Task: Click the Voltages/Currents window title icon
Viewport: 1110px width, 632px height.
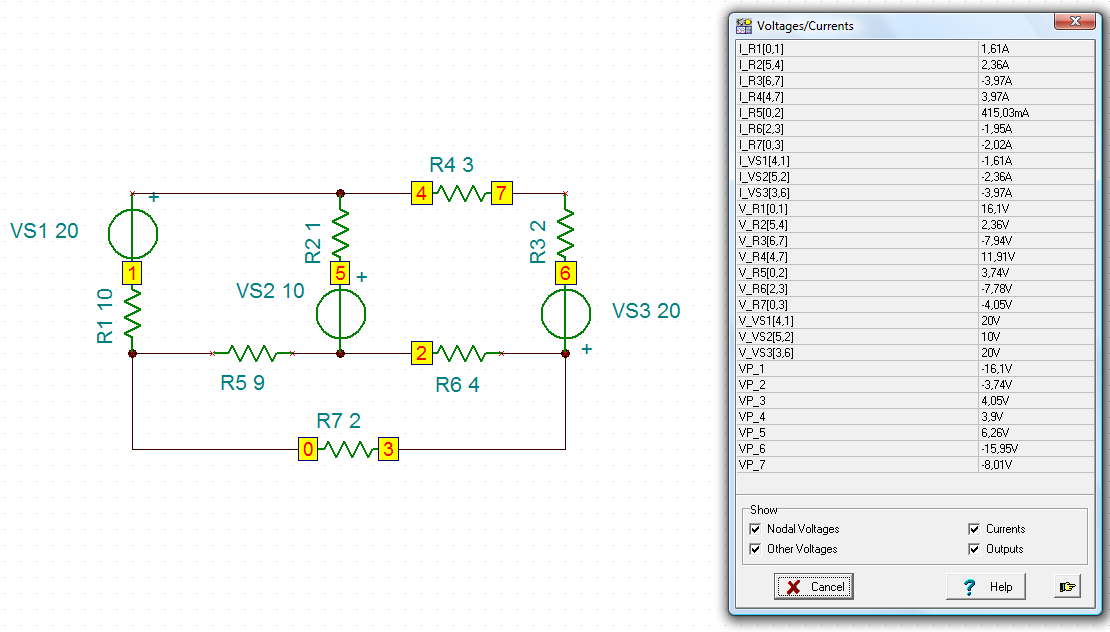Action: 743,26
